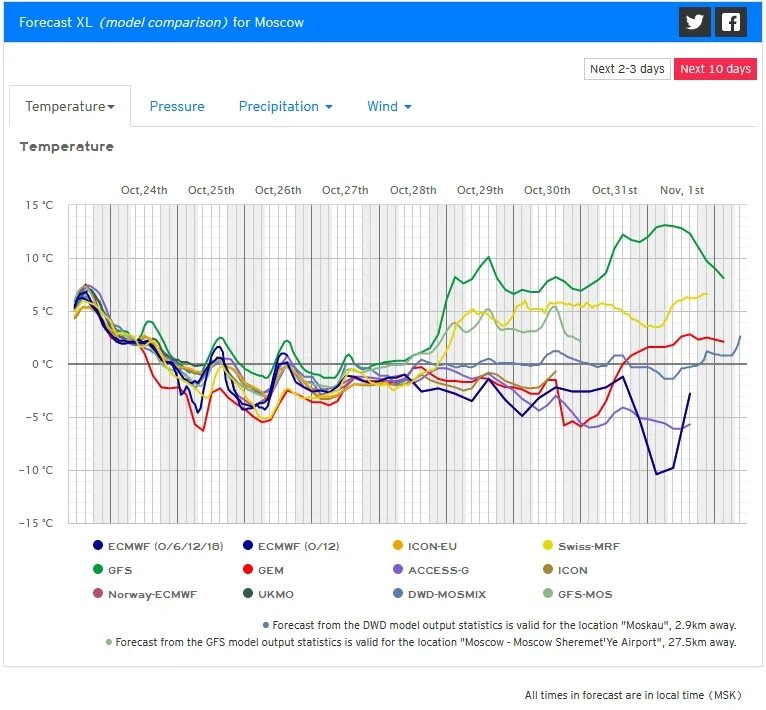Click the purple ACCESS-G legend dot
This screenshot has width=766, height=710.
[398, 569]
